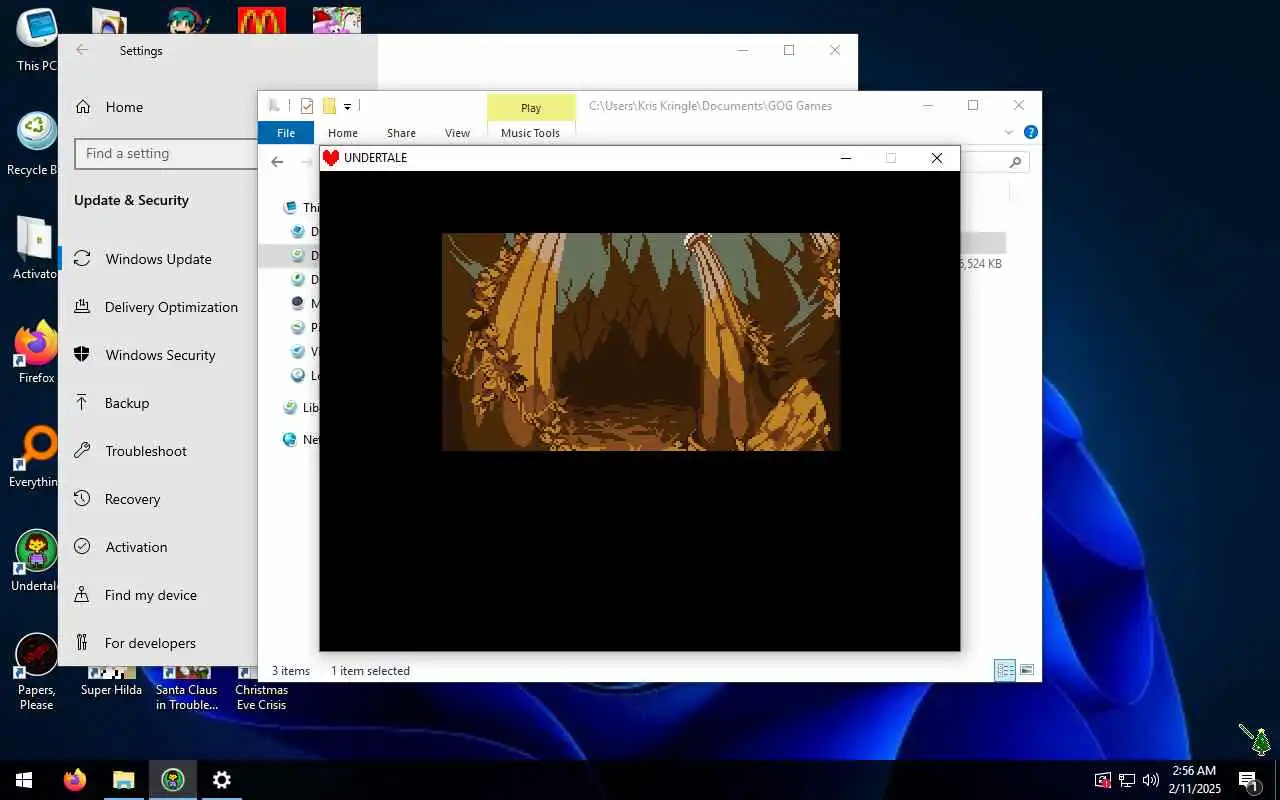Click the Troubleshoot wrench icon
This screenshot has height=800, width=1280.
click(83, 451)
